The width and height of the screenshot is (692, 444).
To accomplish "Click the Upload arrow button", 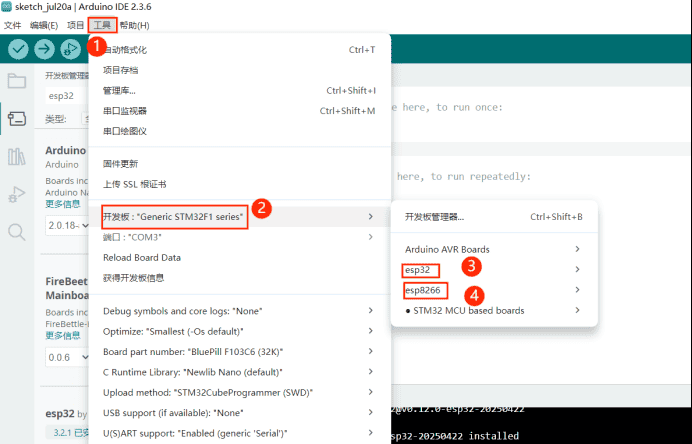I will point(44,49).
